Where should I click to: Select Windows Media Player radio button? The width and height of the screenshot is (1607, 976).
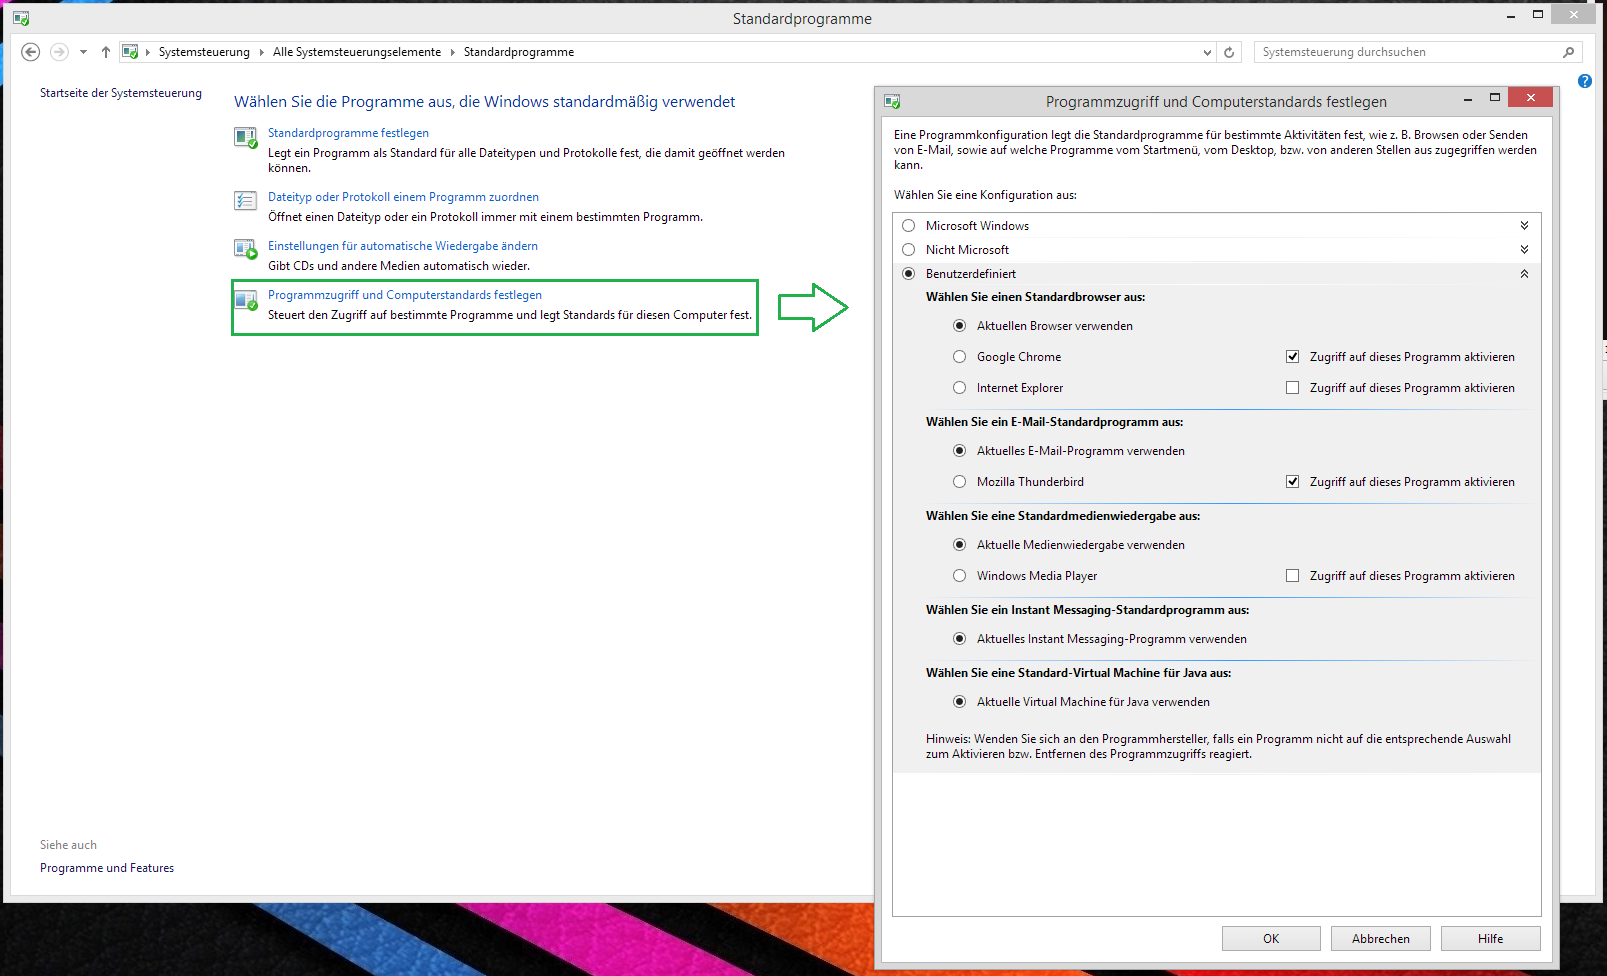pos(960,576)
